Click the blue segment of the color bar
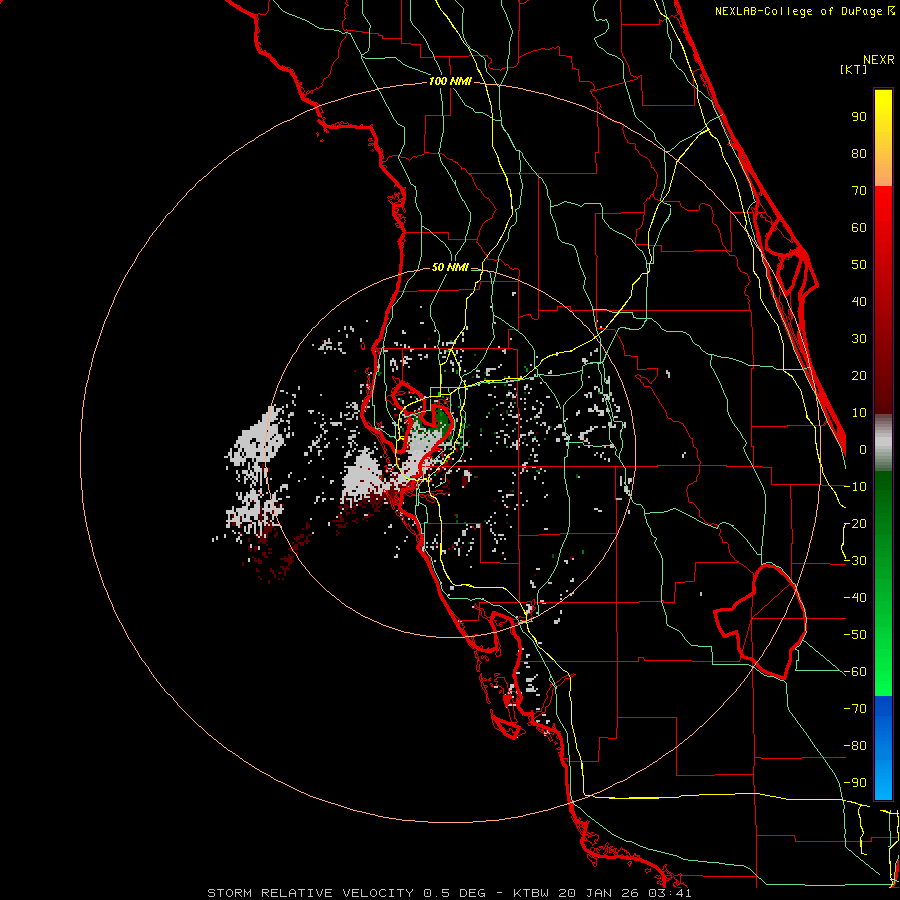Screen dimensions: 900x900 [883, 748]
